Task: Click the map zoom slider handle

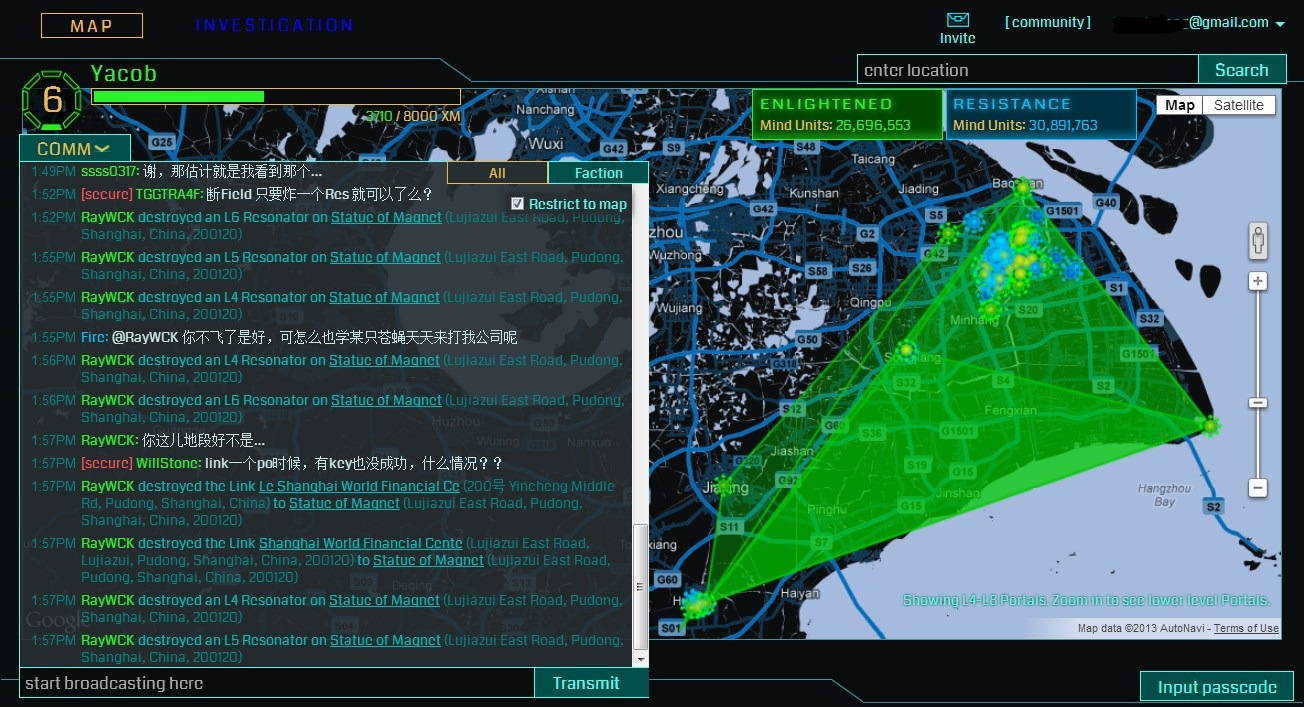Action: point(1258,403)
